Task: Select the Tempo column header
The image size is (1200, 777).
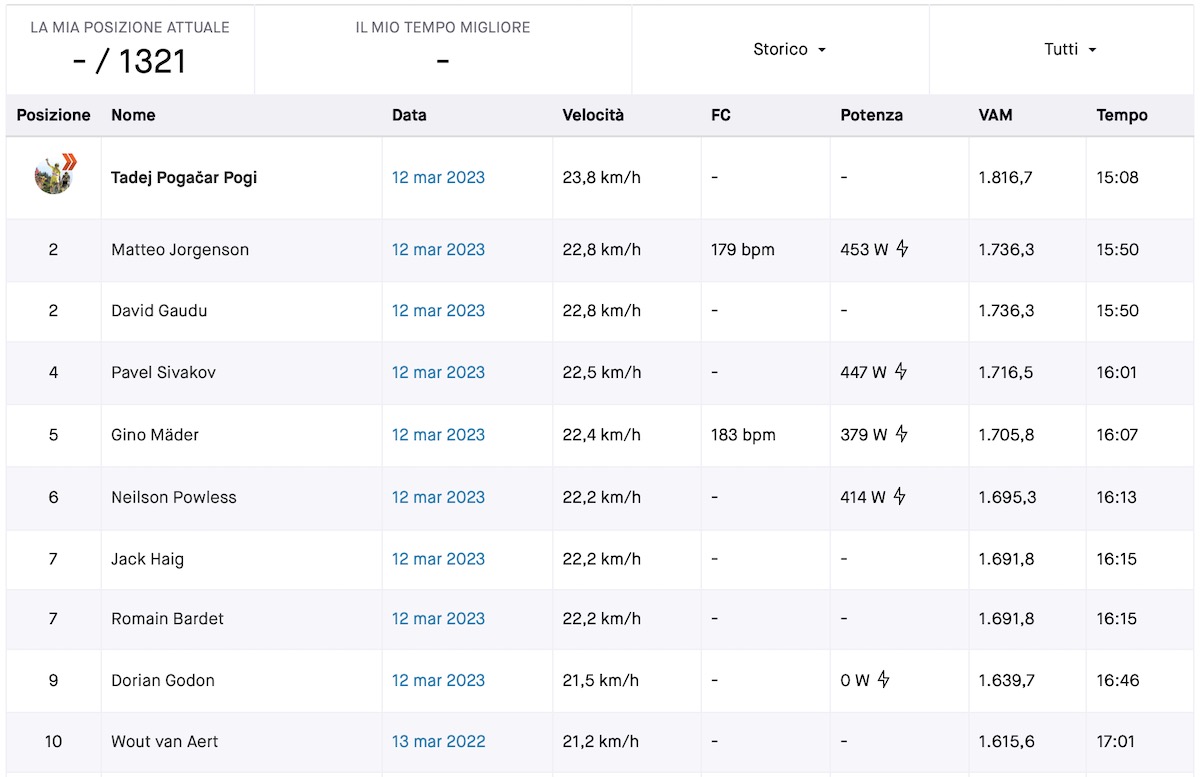Action: pyautogui.click(x=1122, y=115)
